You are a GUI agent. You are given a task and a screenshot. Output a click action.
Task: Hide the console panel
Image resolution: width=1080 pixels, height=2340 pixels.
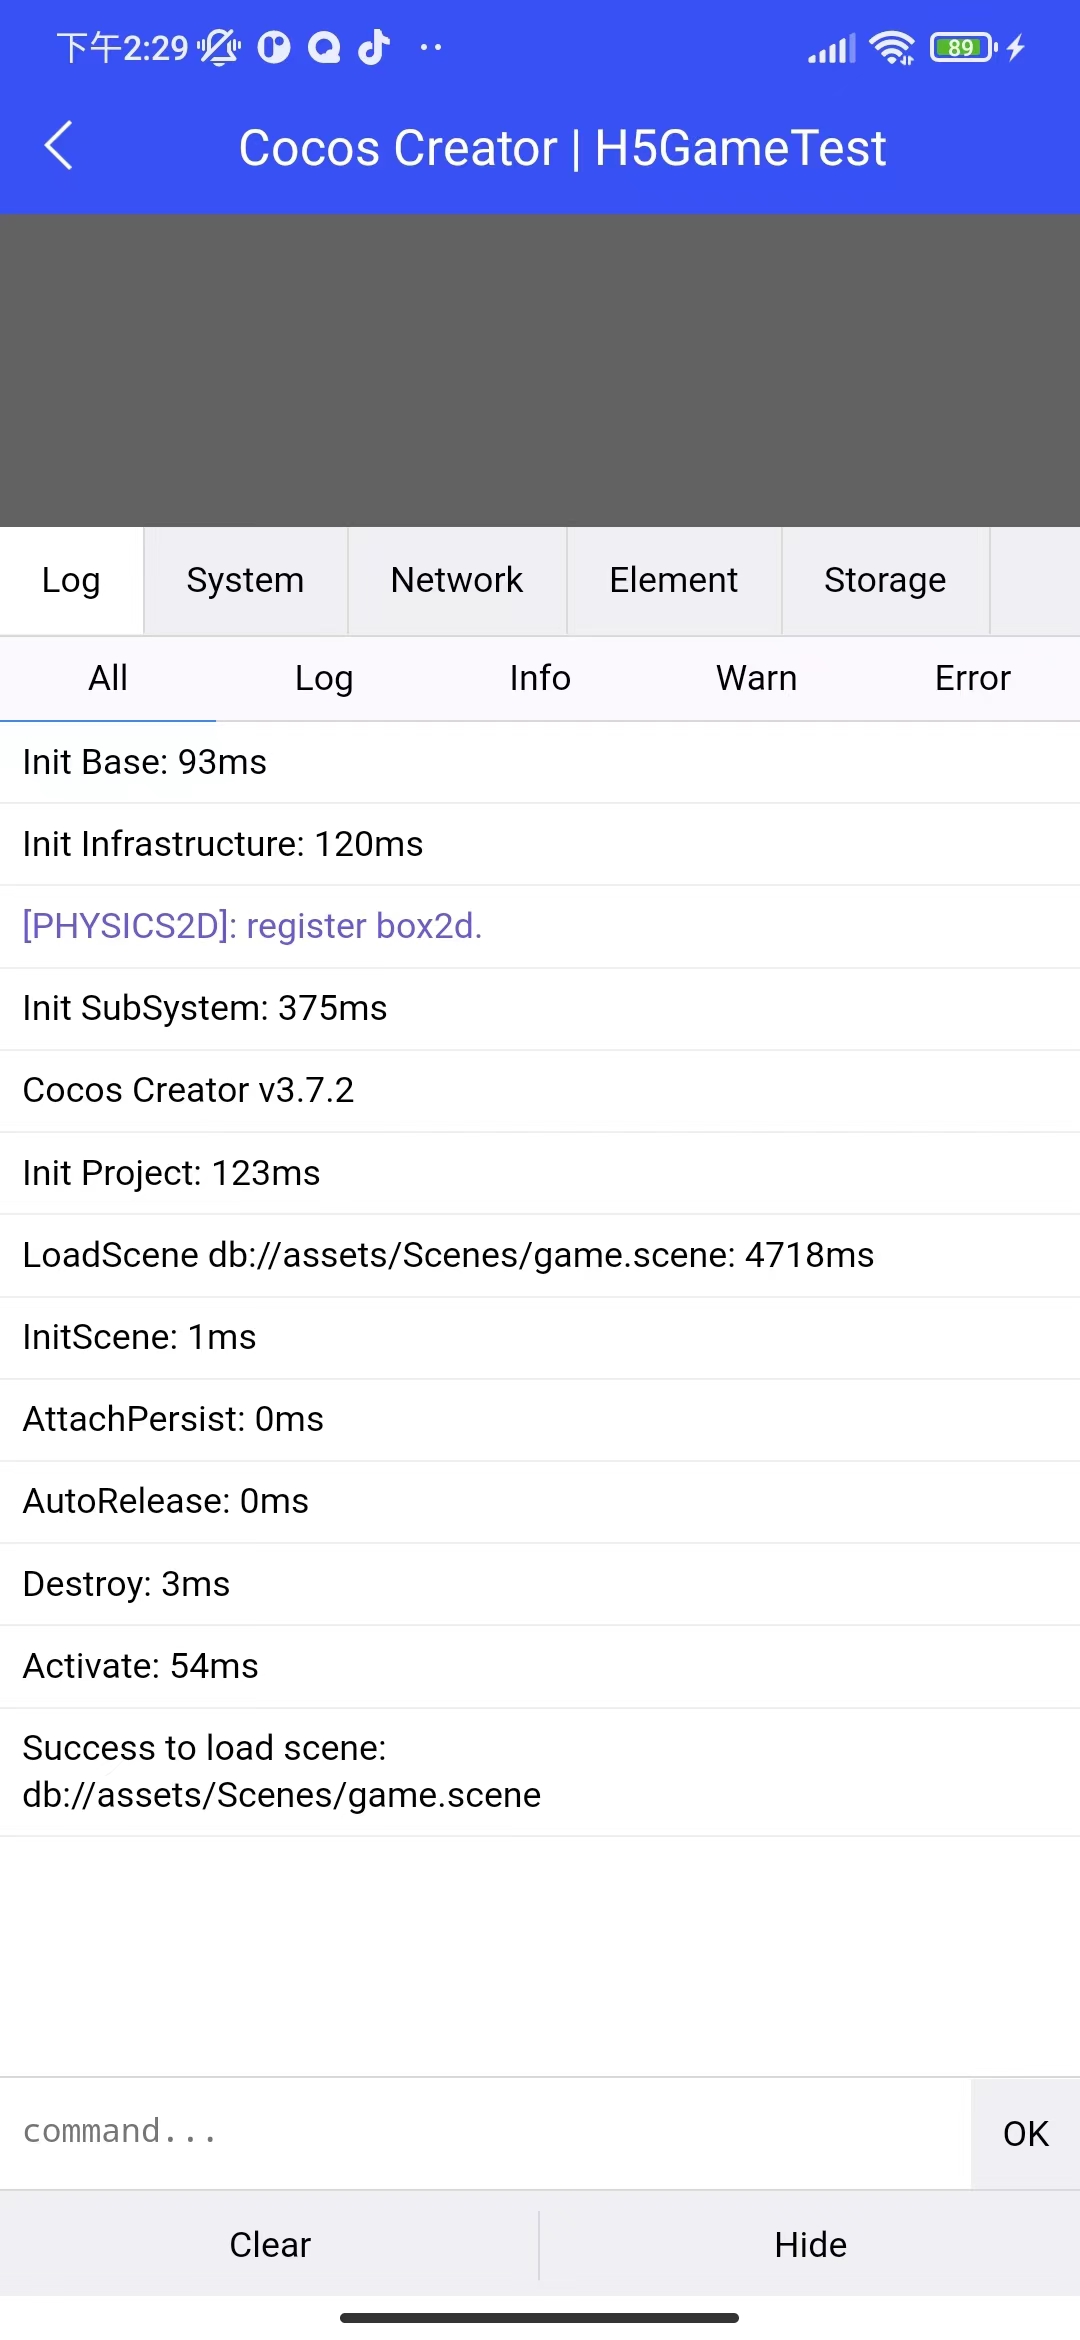(810, 2245)
